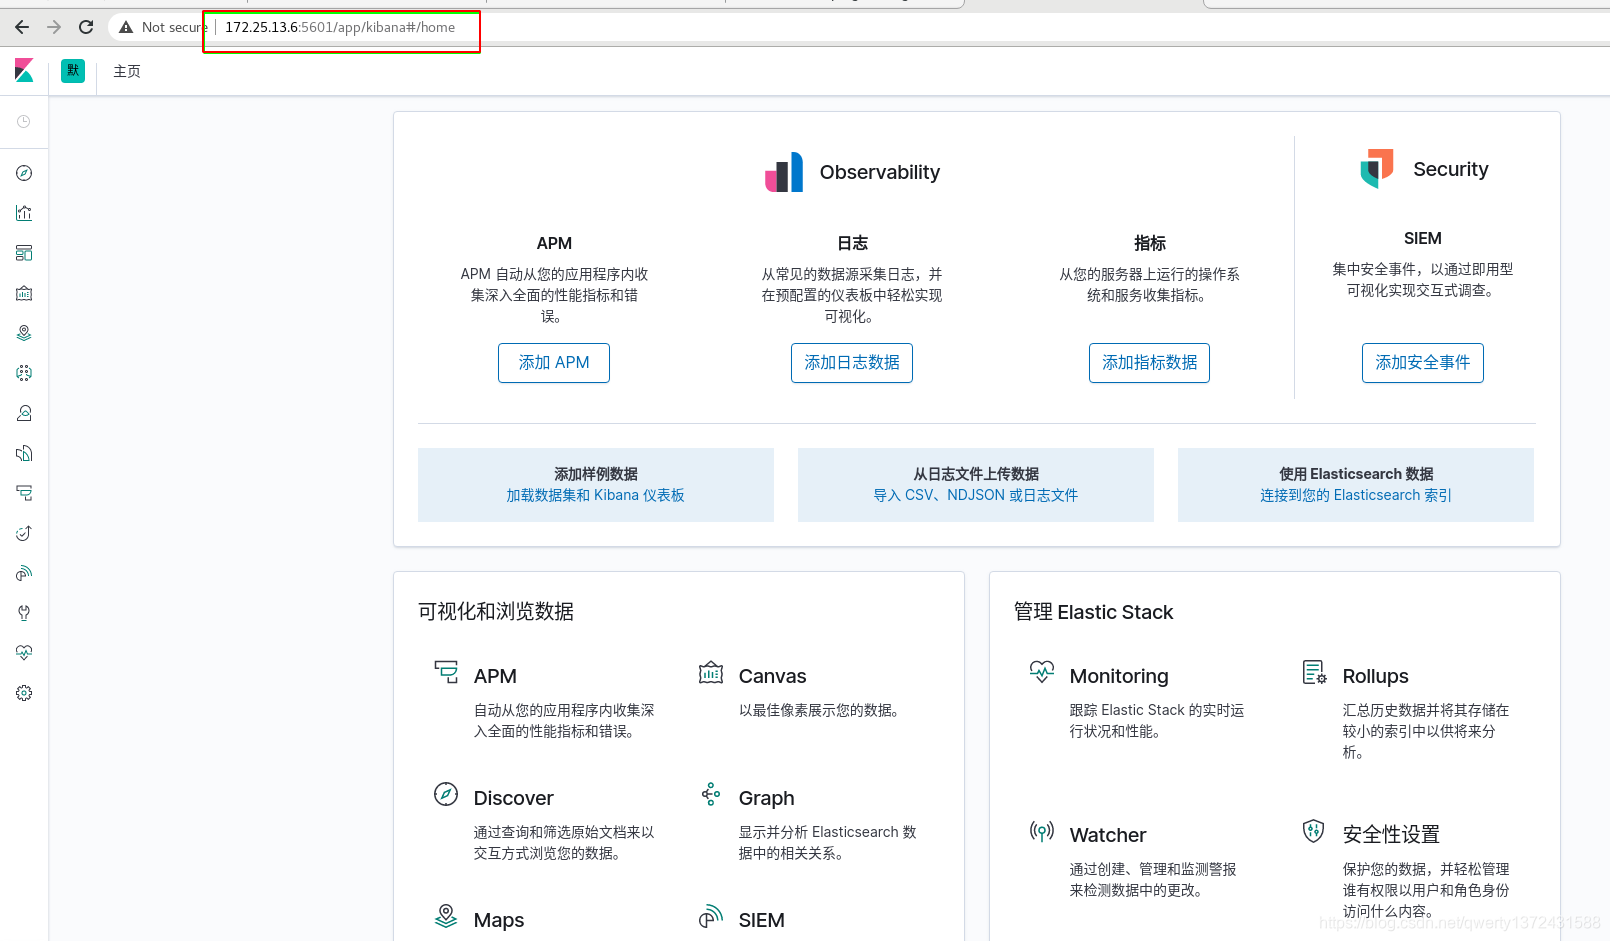Open Dev Tools in the sidebar
The width and height of the screenshot is (1610, 941).
tap(24, 613)
